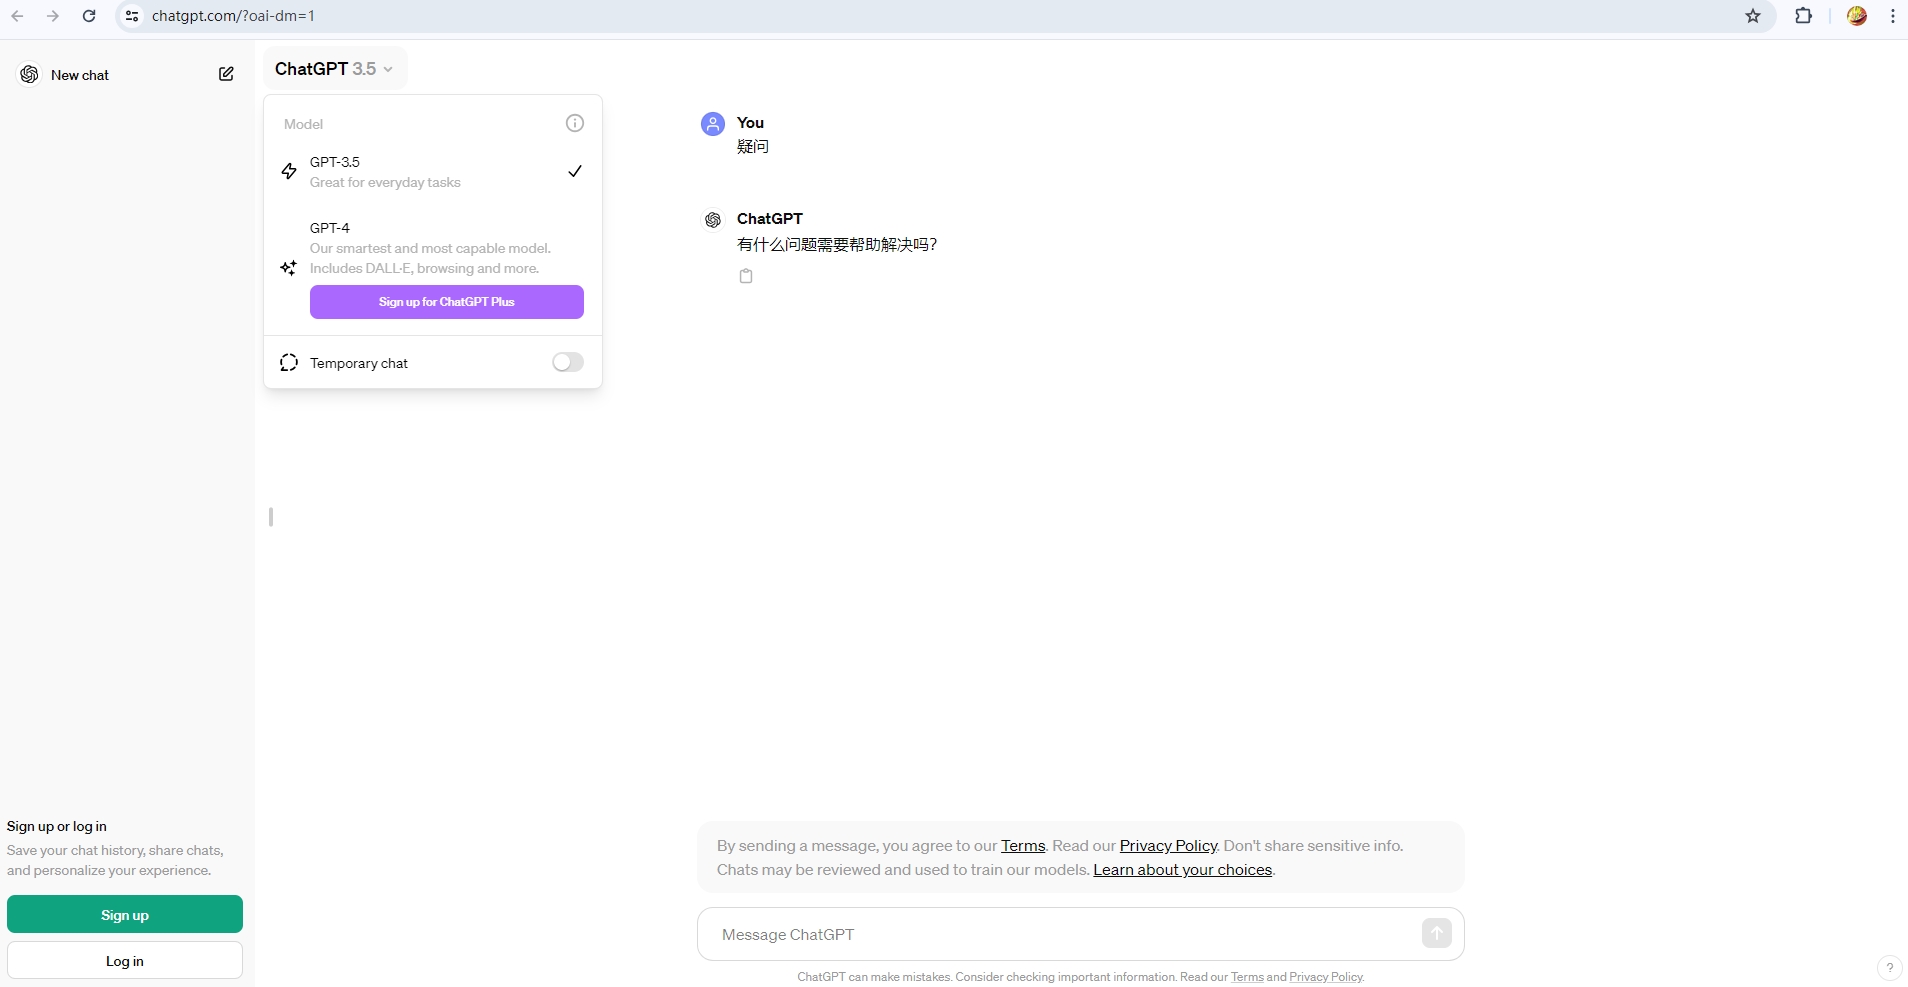Click the model info icon
The height and width of the screenshot is (987, 1908).
tap(575, 123)
